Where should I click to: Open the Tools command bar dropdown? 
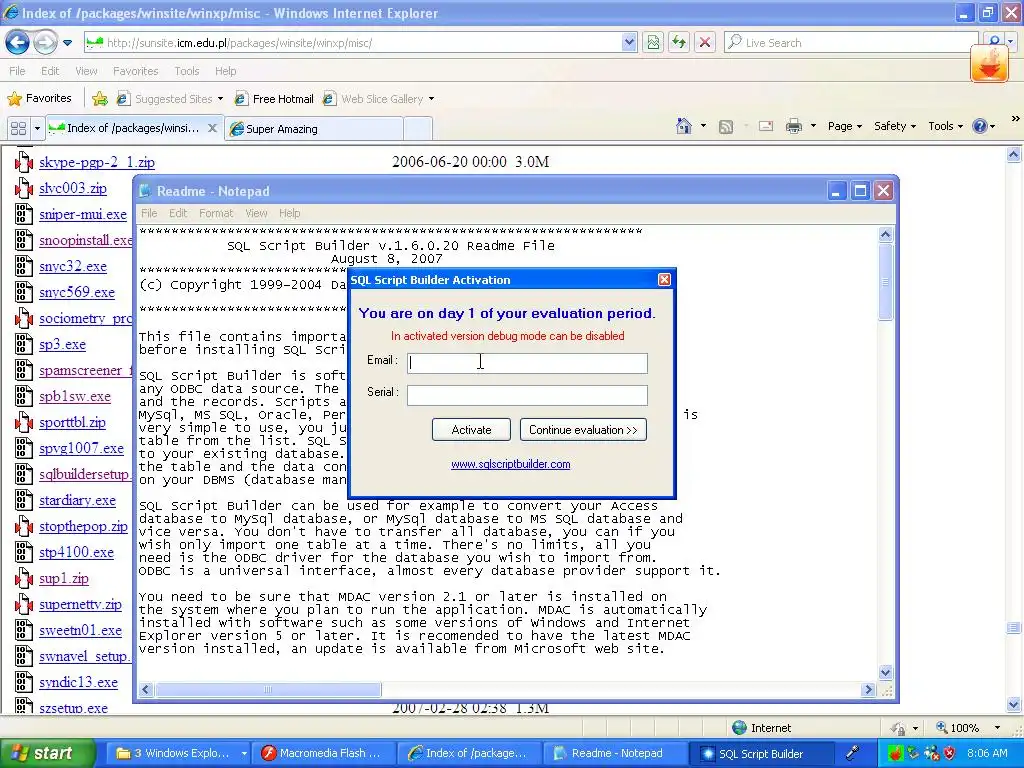(x=945, y=126)
